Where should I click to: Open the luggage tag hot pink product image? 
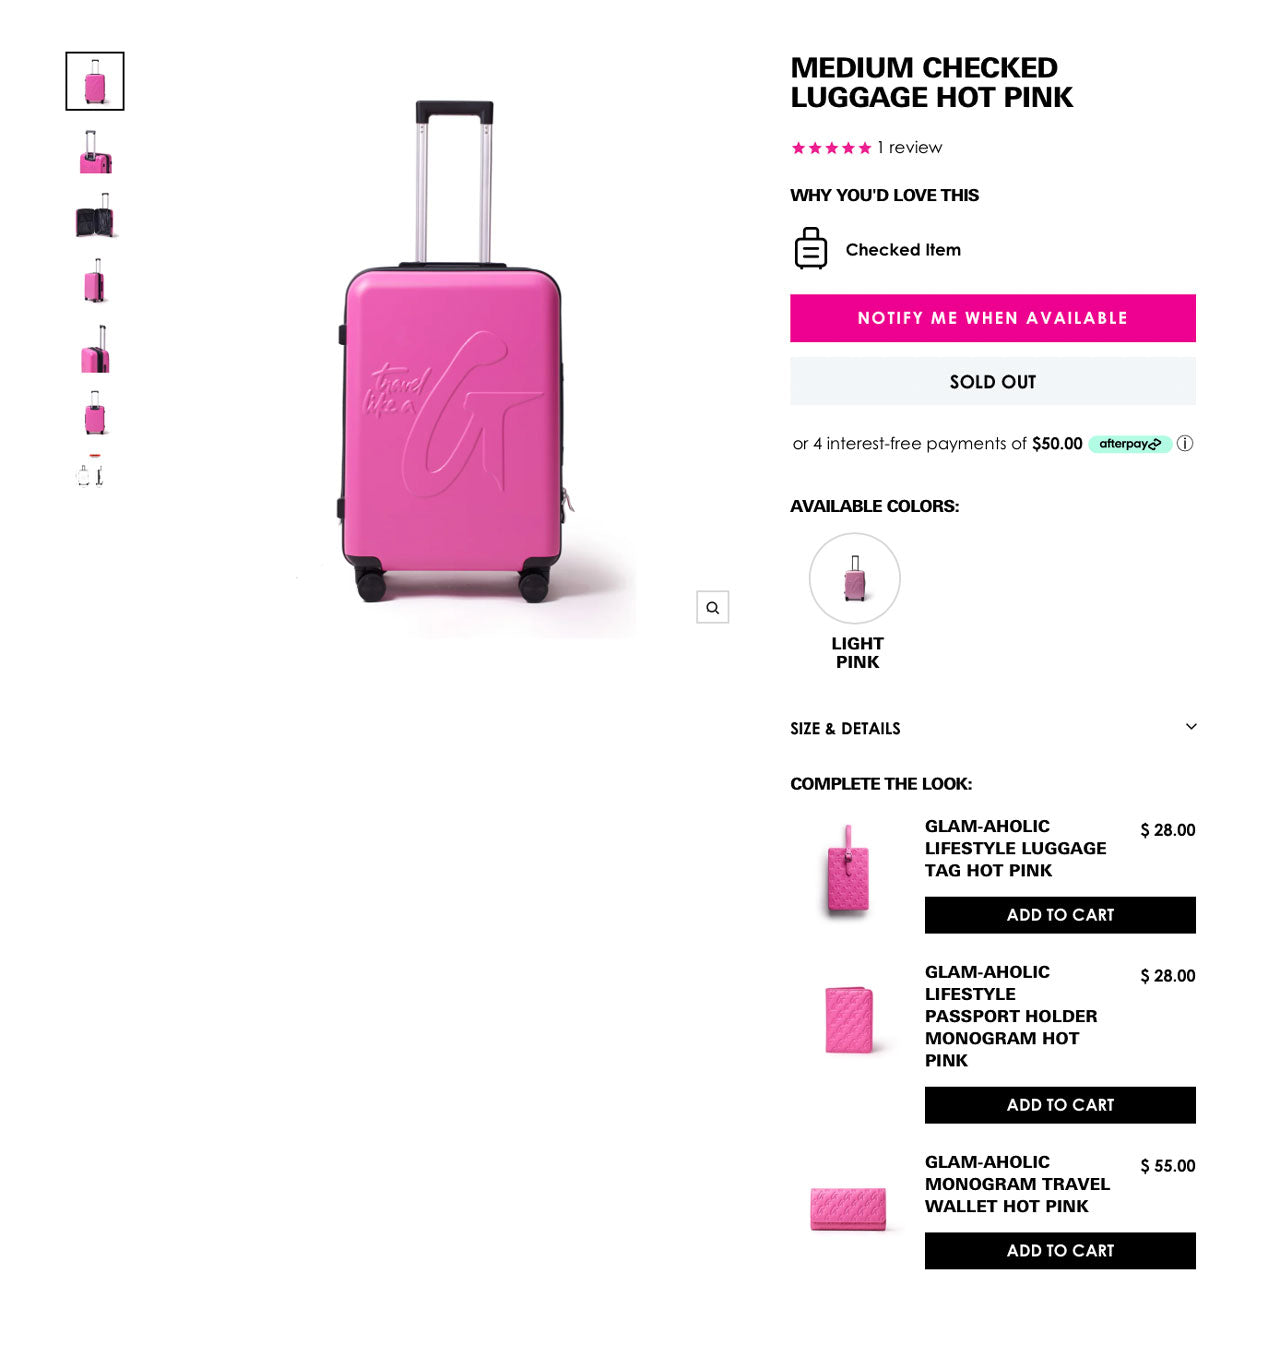tap(848, 868)
